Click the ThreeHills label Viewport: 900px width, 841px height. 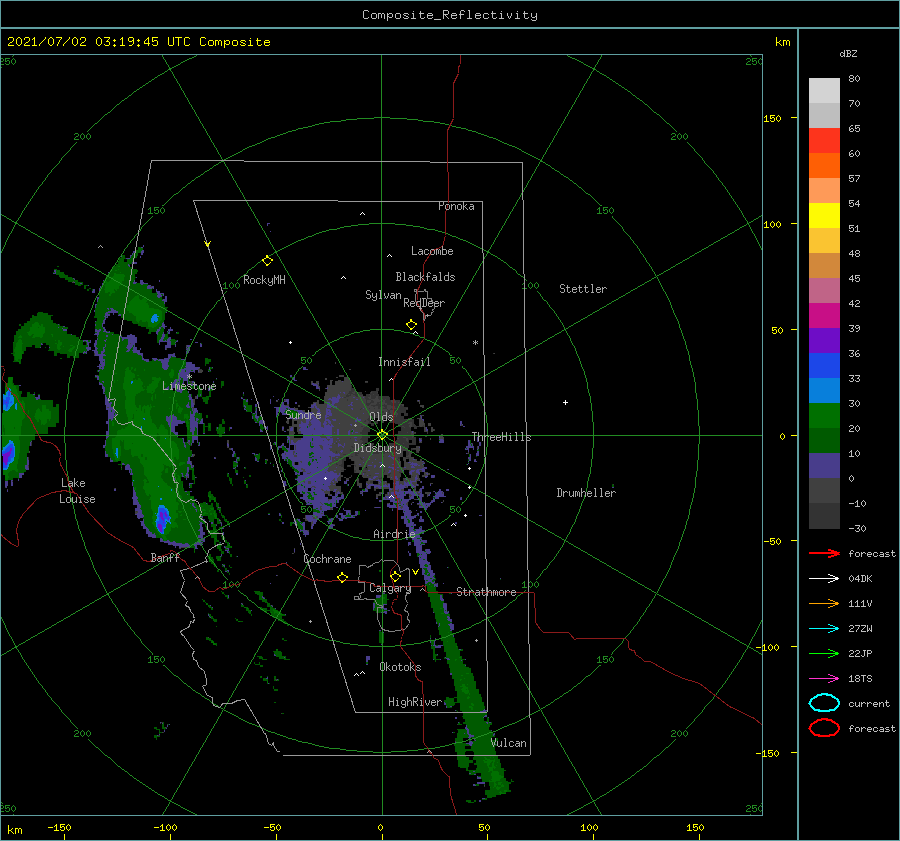[501, 437]
